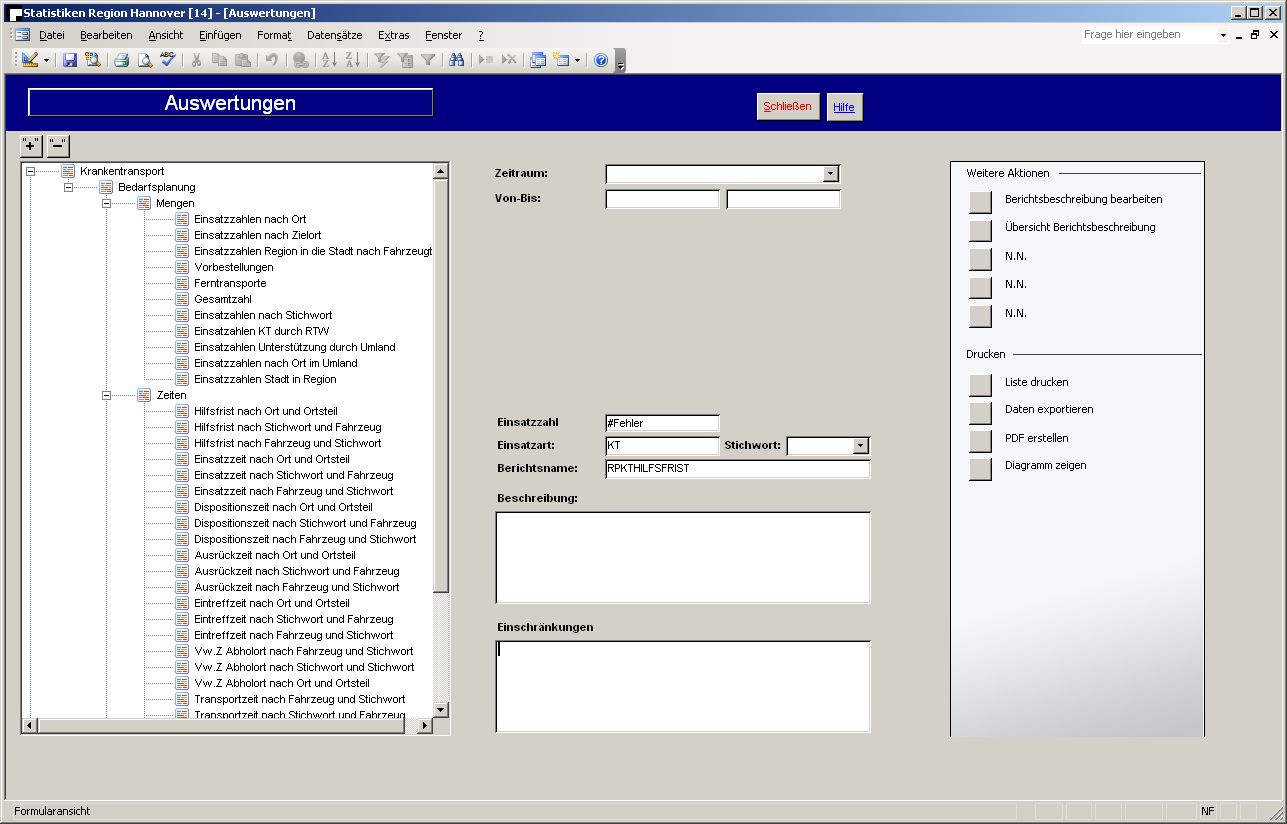Click the Save floppy disk icon

click(70, 60)
